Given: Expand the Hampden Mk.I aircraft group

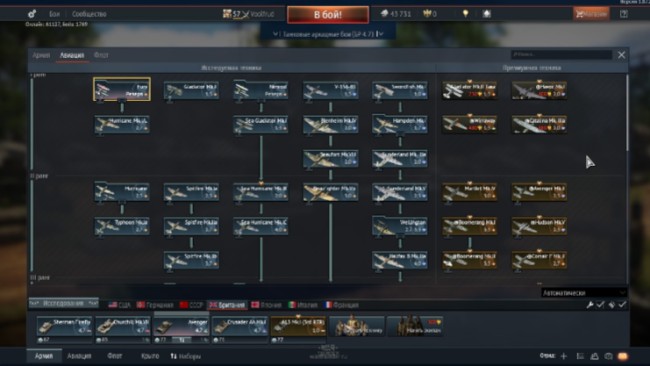Looking at the screenshot, I should coord(400,124).
